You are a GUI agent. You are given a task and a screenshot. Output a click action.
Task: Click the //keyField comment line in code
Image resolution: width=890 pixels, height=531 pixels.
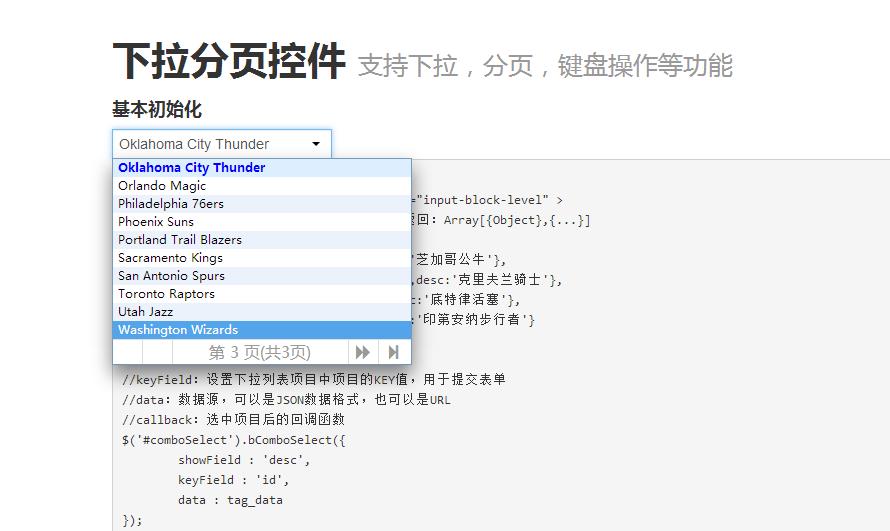pos(314,380)
